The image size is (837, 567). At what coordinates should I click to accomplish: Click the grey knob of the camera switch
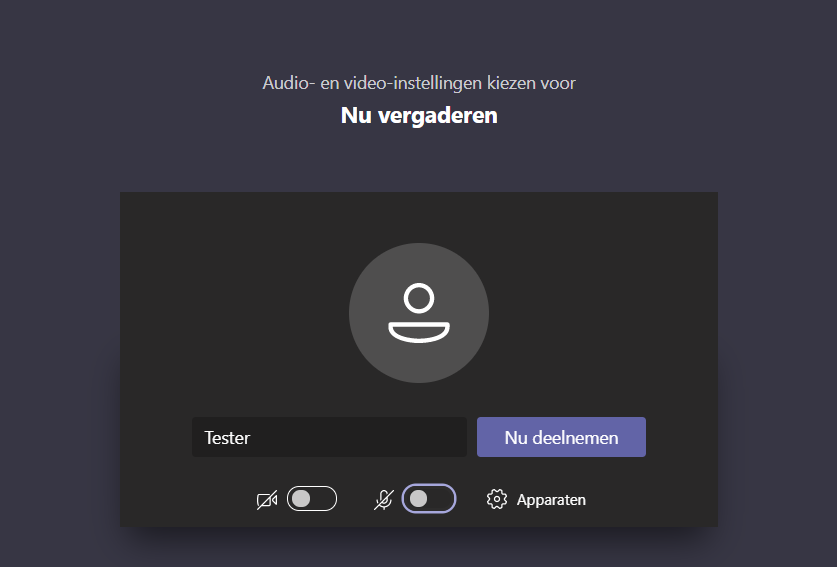pyautogui.click(x=302, y=499)
